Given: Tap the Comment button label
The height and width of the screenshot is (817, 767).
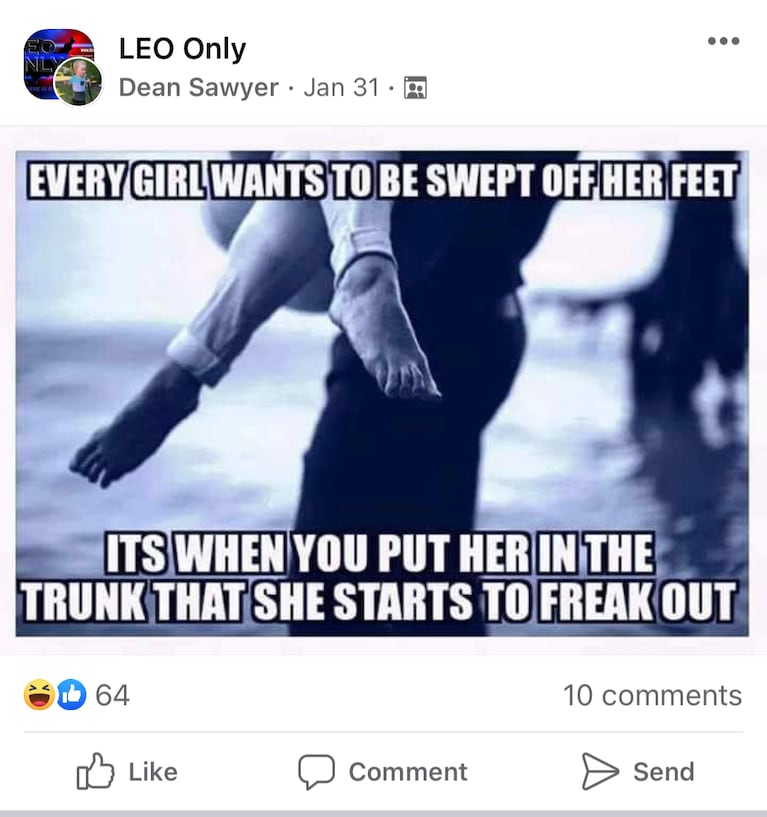Looking at the screenshot, I should pyautogui.click(x=408, y=772).
